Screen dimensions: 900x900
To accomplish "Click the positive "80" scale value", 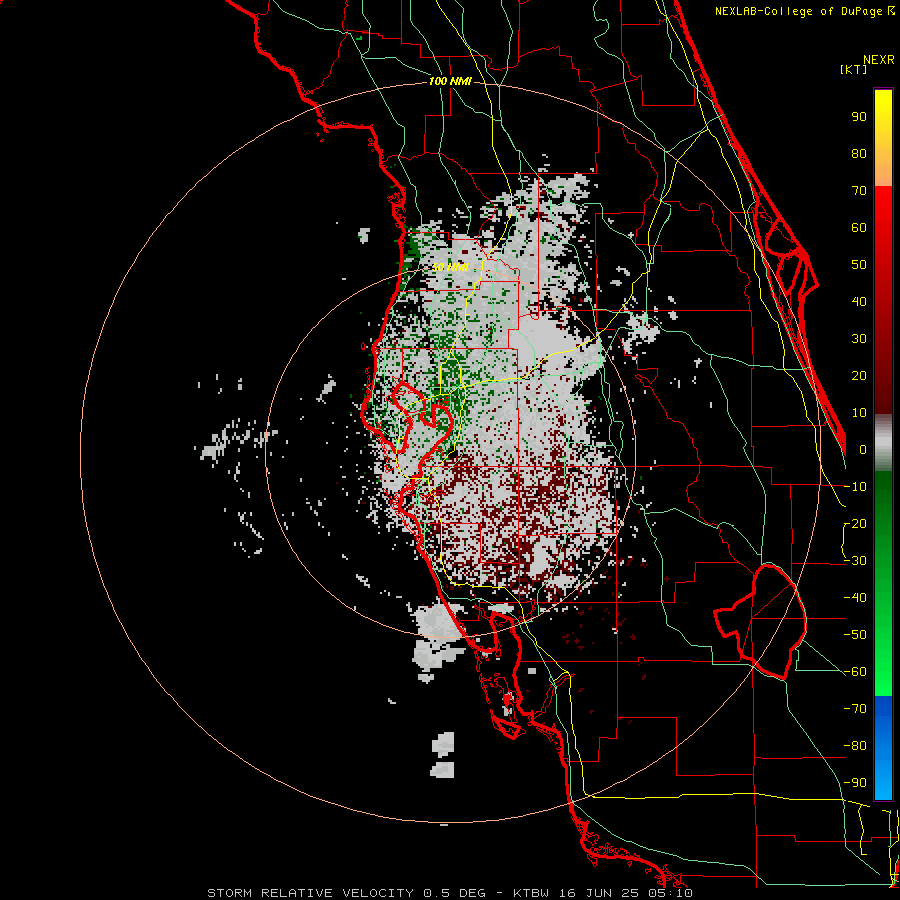I will click(859, 154).
